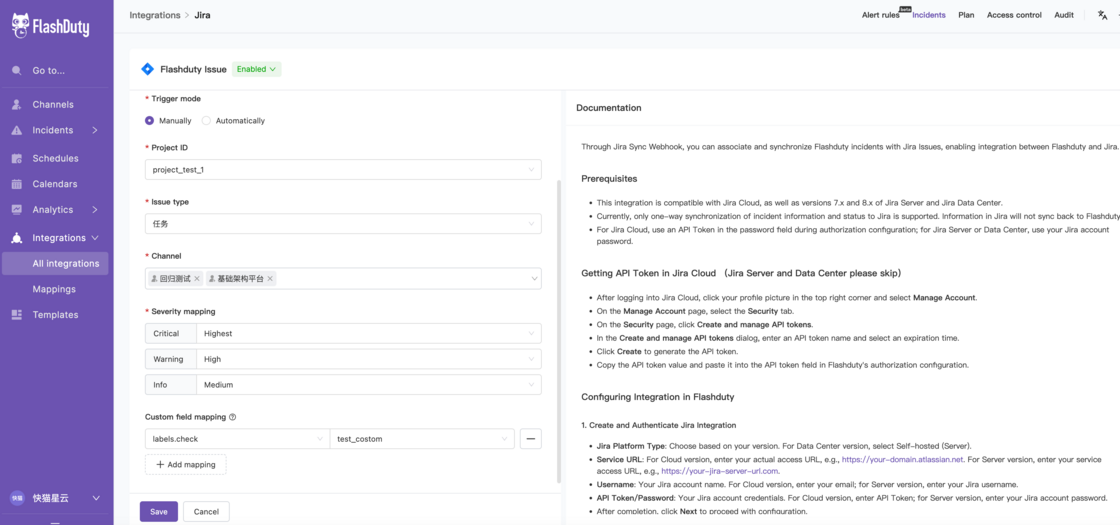Click the form panel vertical scrollbar
1120x525 pixels.
tap(559, 331)
